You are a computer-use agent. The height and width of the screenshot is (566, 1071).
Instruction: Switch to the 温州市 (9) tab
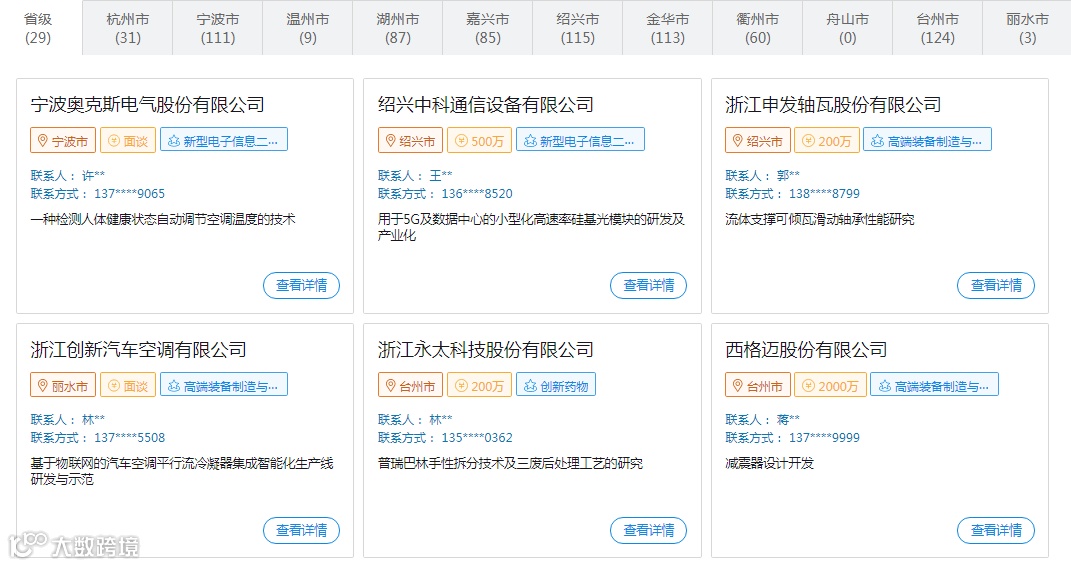coord(308,28)
